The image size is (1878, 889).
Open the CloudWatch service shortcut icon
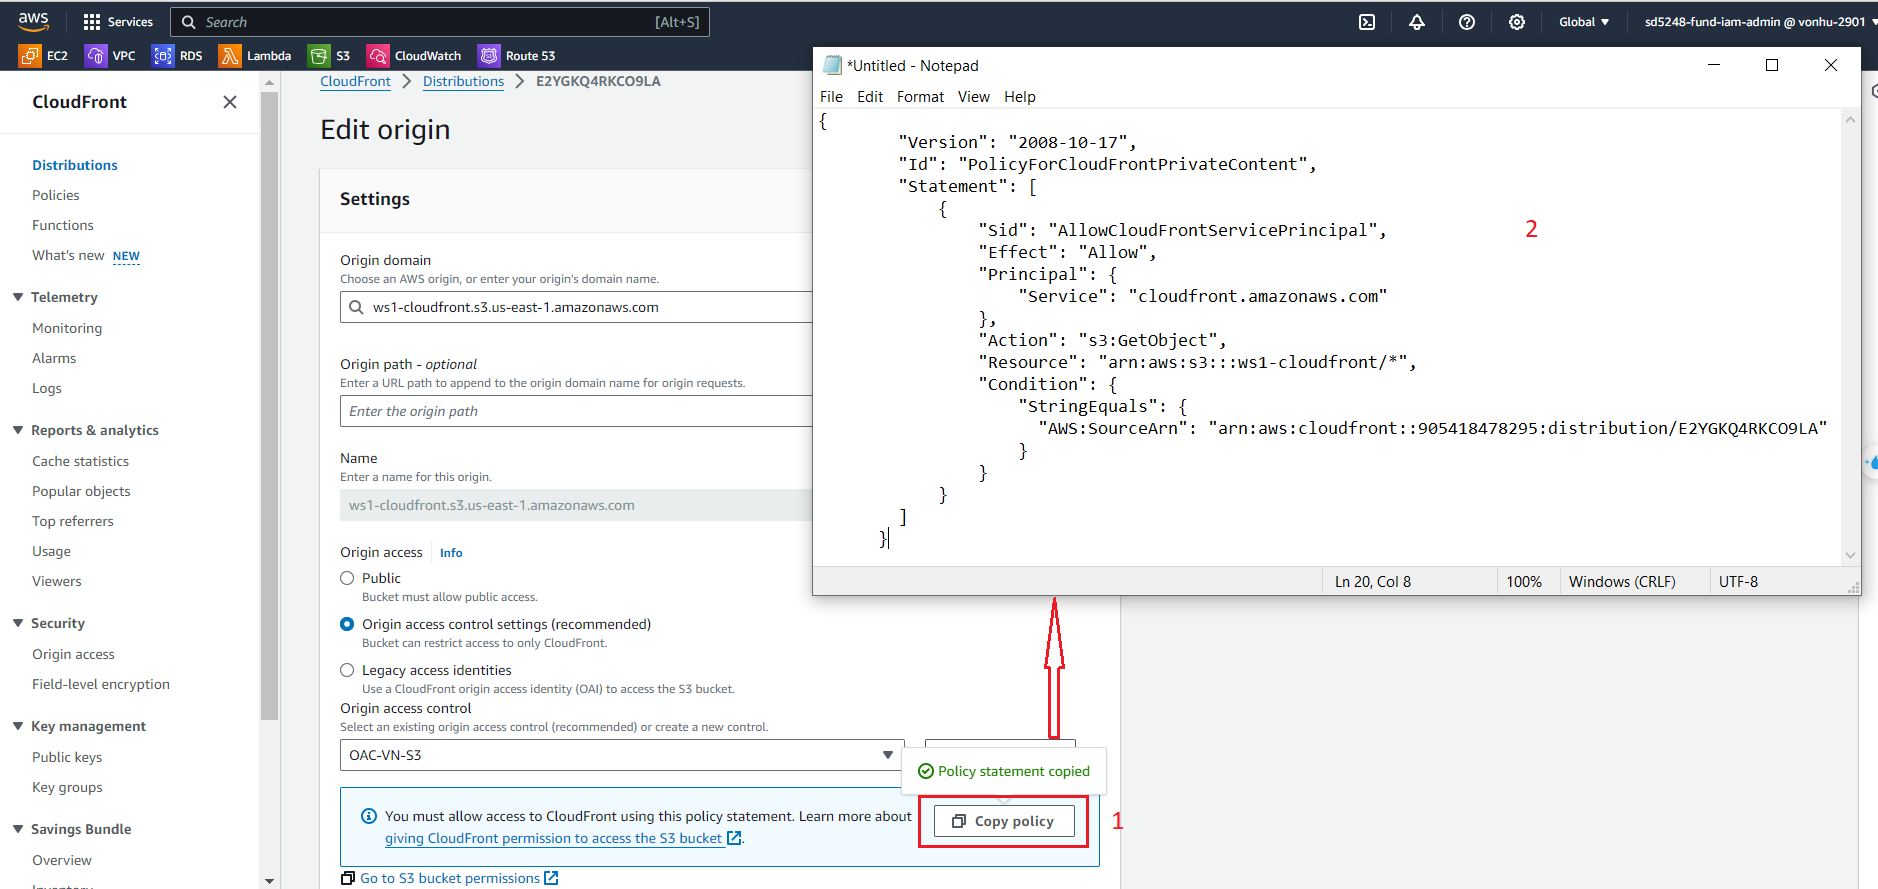[378, 56]
